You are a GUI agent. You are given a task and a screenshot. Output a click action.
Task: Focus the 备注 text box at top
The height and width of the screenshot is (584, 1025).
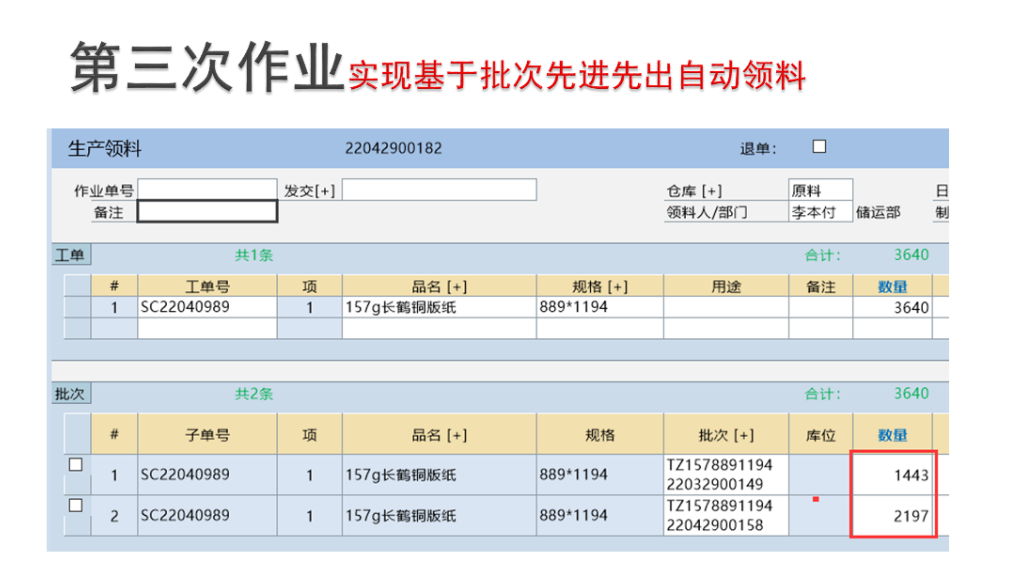point(207,212)
